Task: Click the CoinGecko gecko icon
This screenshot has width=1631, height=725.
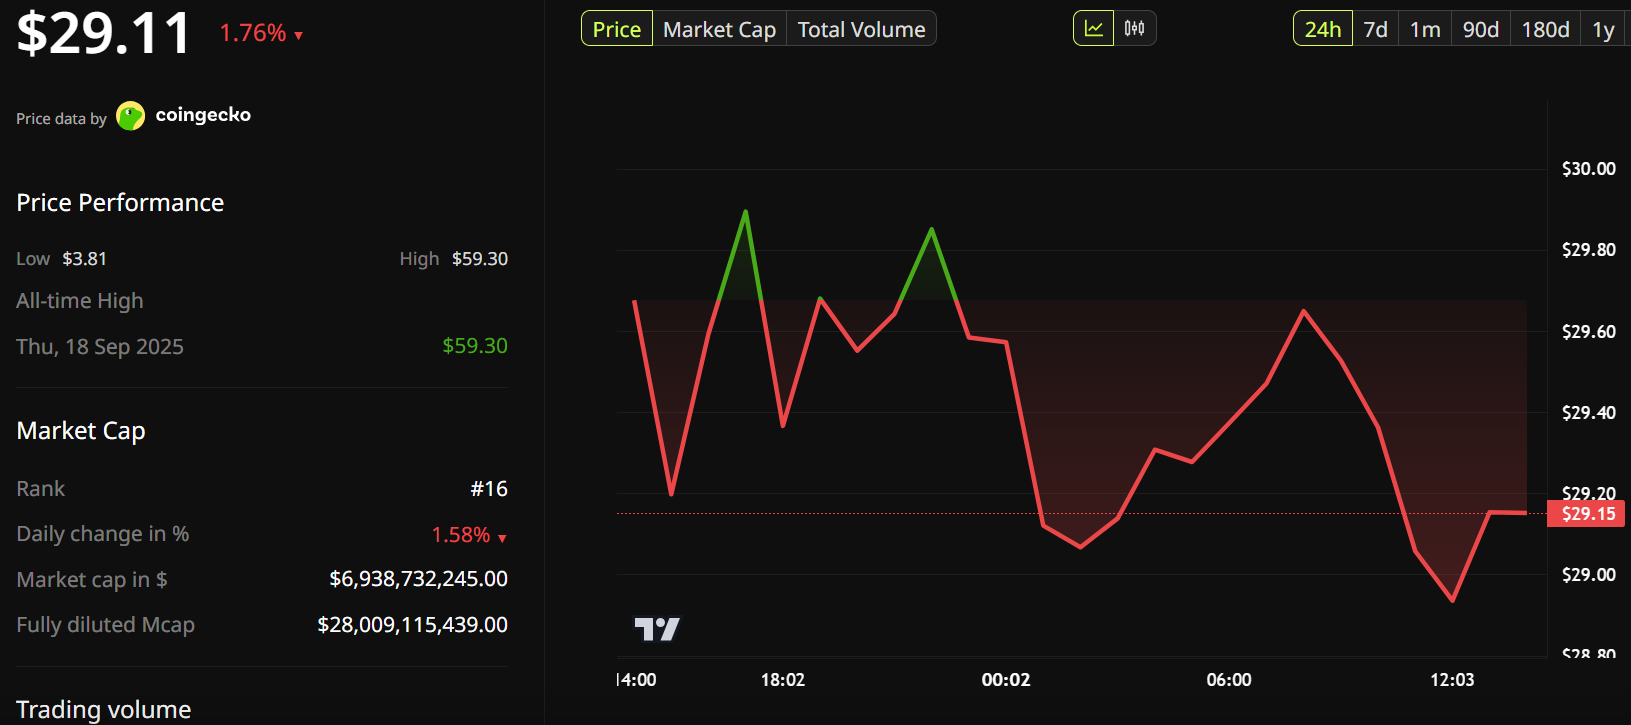Action: point(131,115)
